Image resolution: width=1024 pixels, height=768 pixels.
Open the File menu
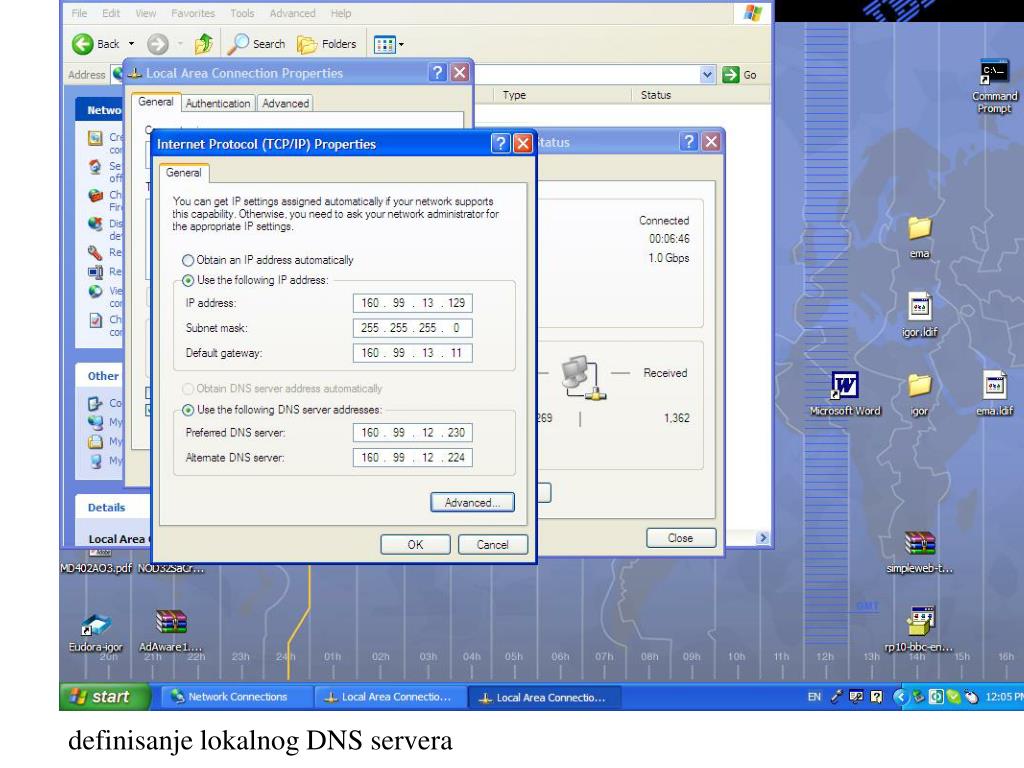point(79,13)
